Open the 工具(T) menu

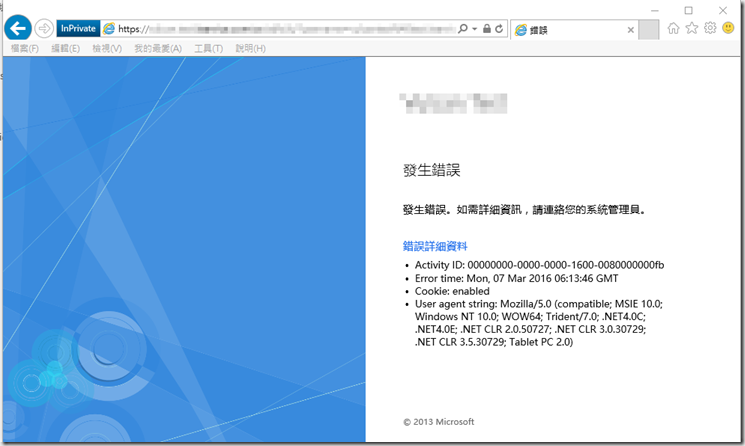pyautogui.click(x=208, y=48)
